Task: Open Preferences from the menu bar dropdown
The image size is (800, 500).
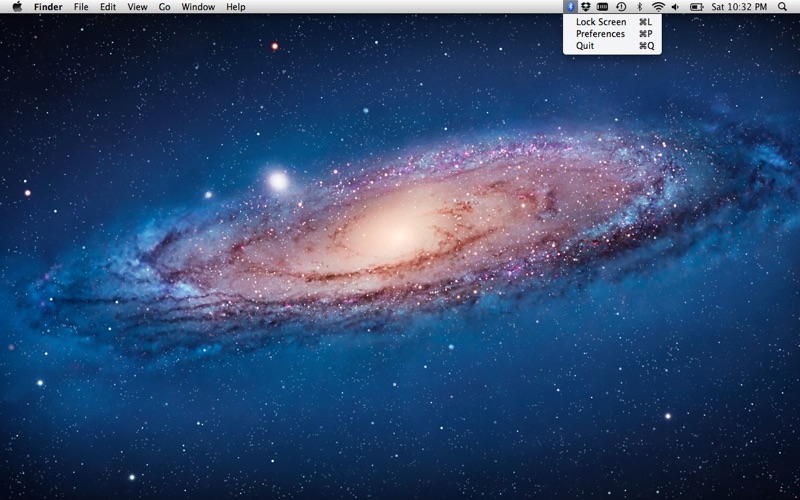Action: point(612,34)
